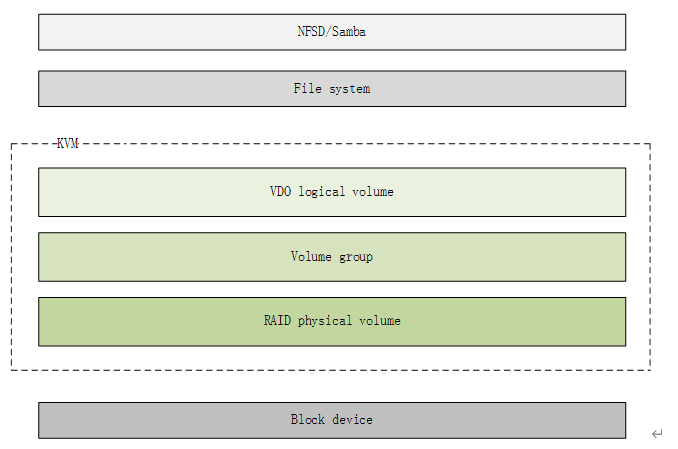Click the dashed KVM border bottom edge
Viewport: 678px width, 449px height.
coord(331,370)
